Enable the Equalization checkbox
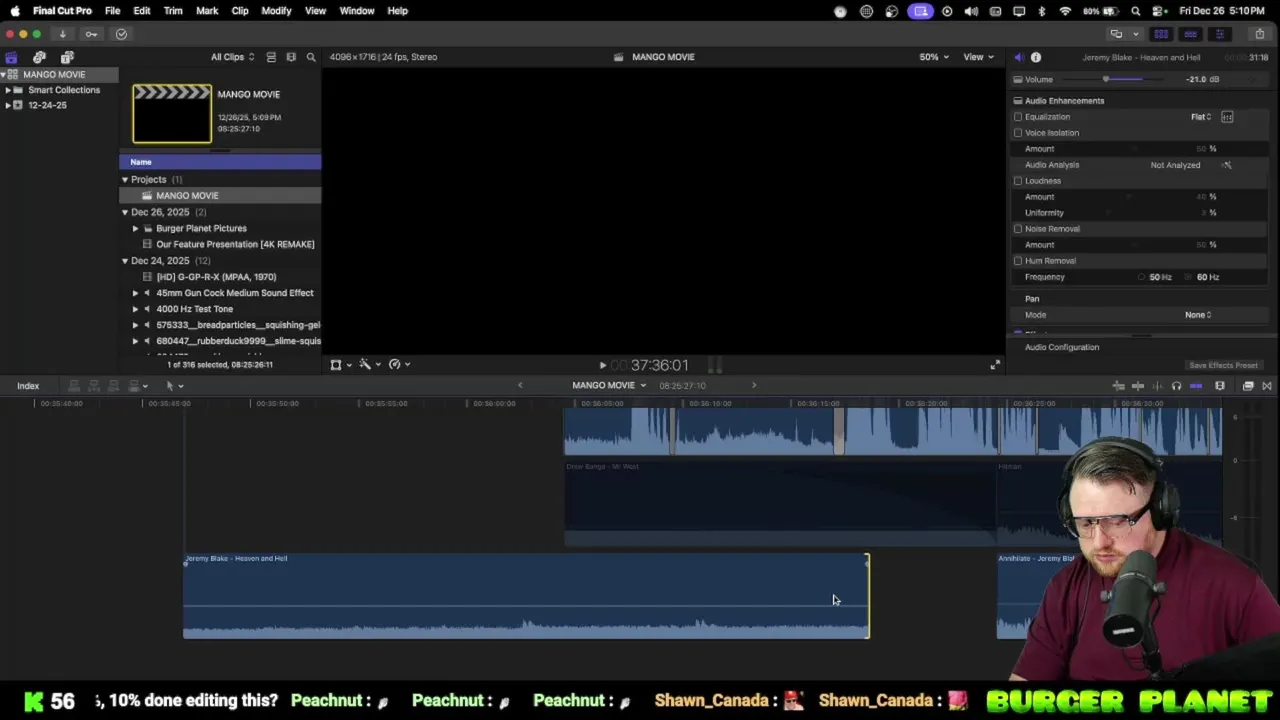This screenshot has width=1280, height=720. pos(1018,117)
